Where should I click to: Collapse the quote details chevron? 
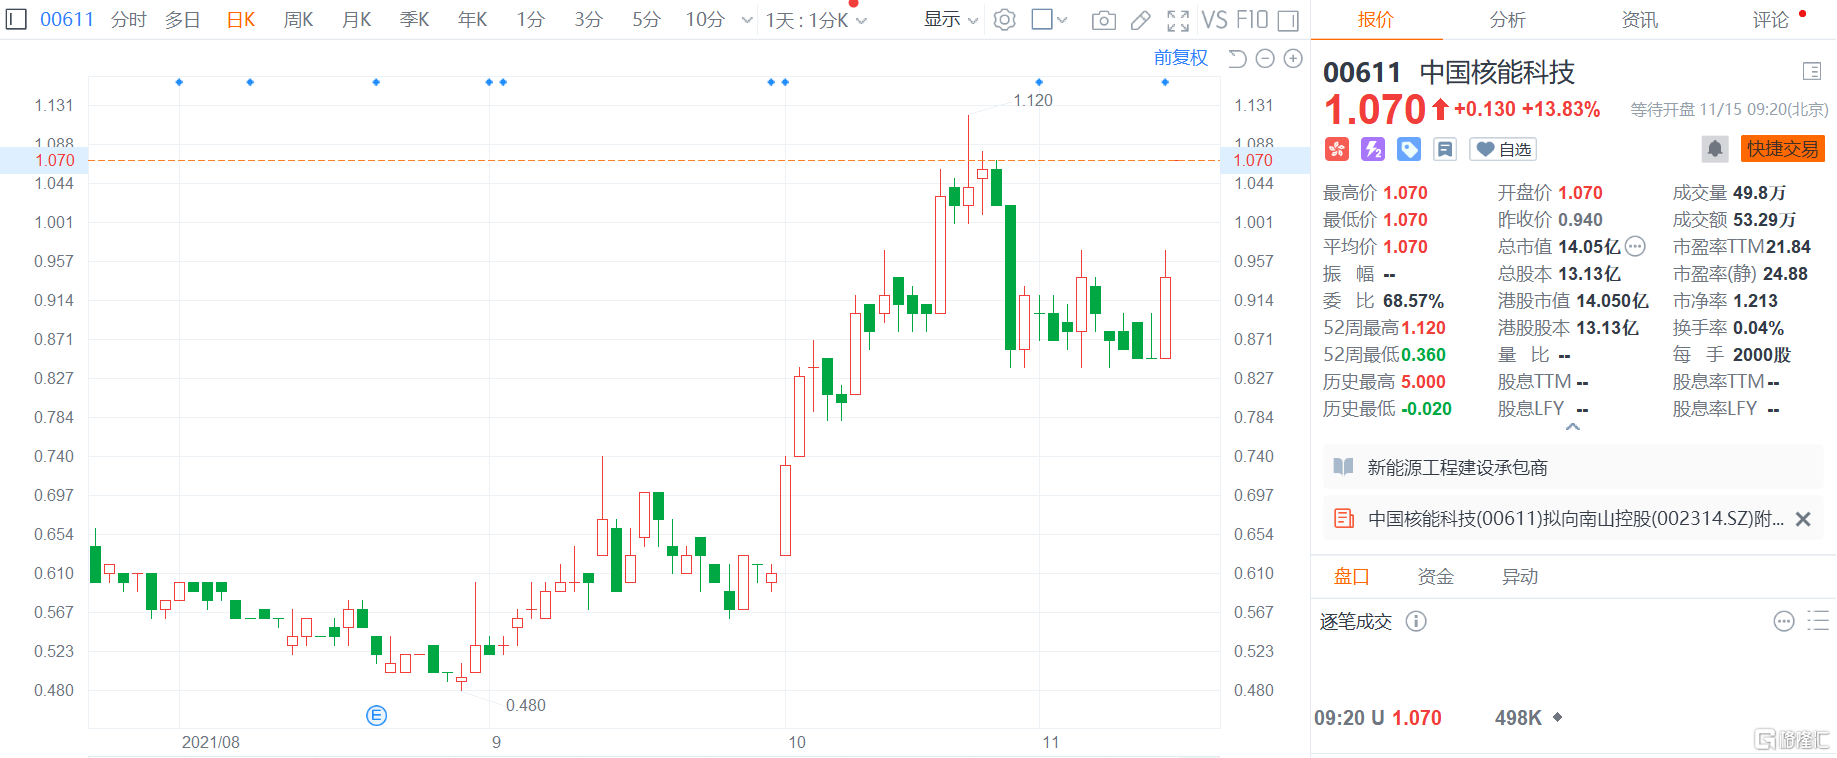pos(1573,427)
